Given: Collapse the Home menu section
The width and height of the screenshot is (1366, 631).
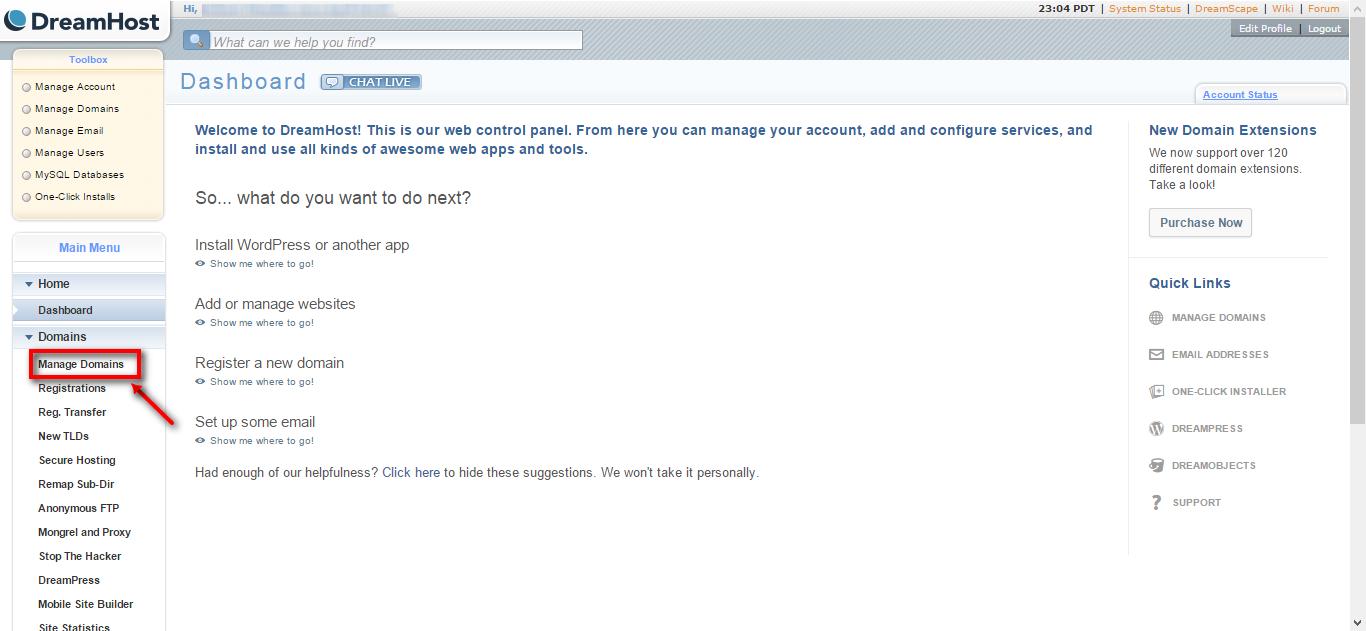Looking at the screenshot, I should (x=29, y=284).
